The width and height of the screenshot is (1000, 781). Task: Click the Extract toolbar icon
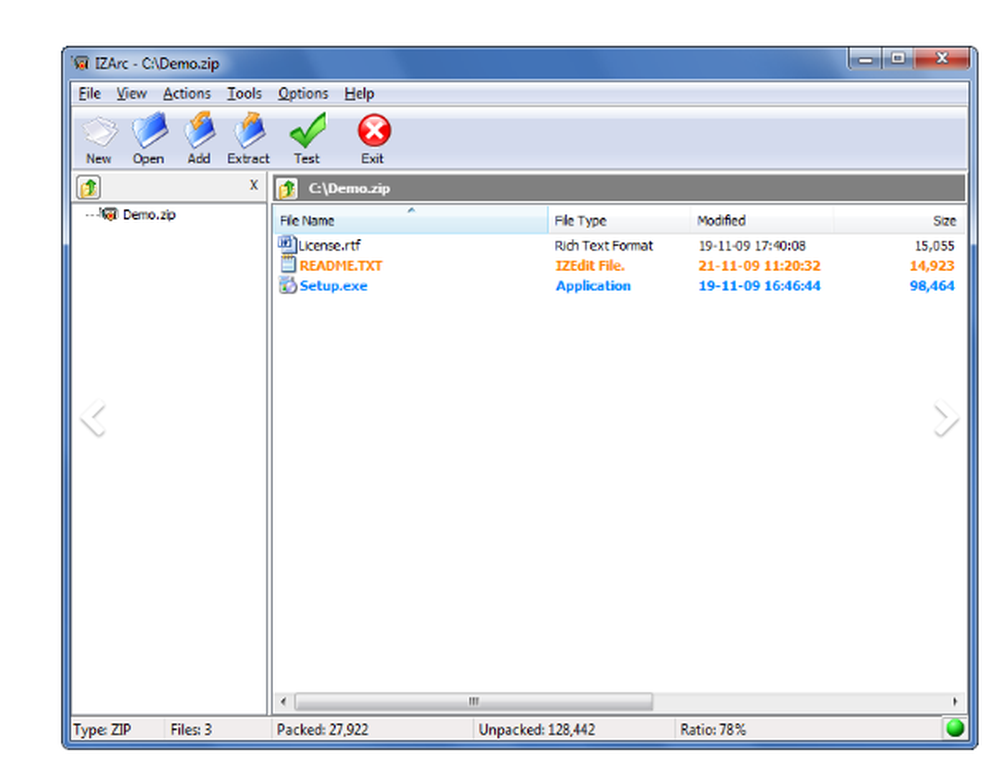pos(249,130)
